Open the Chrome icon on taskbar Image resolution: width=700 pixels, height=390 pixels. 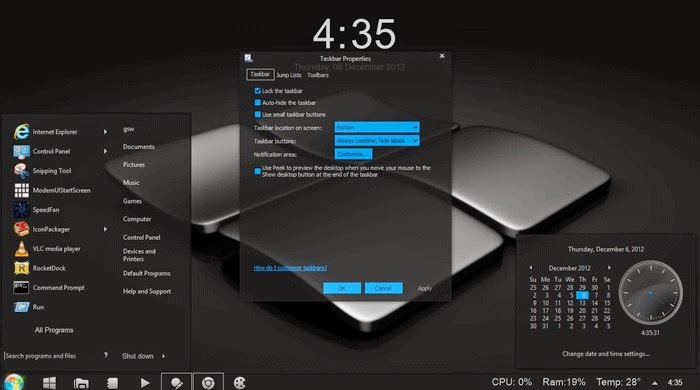point(208,382)
